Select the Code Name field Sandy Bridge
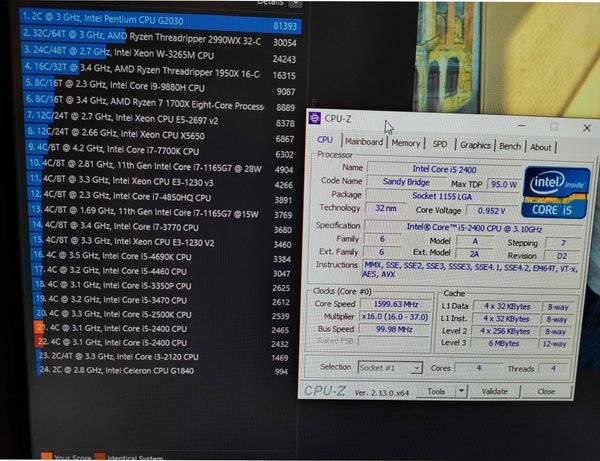This screenshot has height=461, width=600. (406, 182)
